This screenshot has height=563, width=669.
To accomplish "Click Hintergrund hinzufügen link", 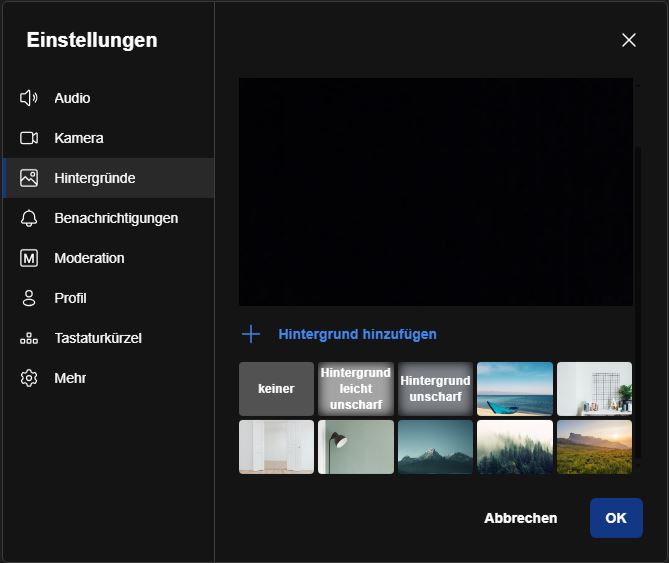I will [x=357, y=334].
